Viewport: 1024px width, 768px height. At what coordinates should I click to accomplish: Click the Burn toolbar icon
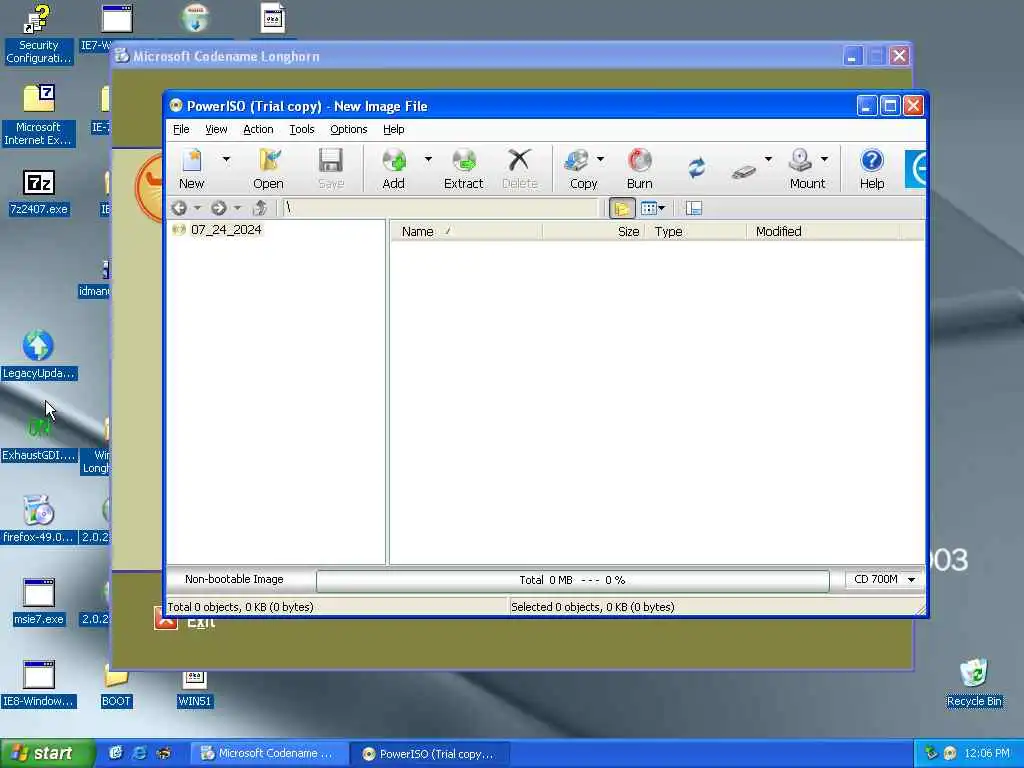coord(639,168)
